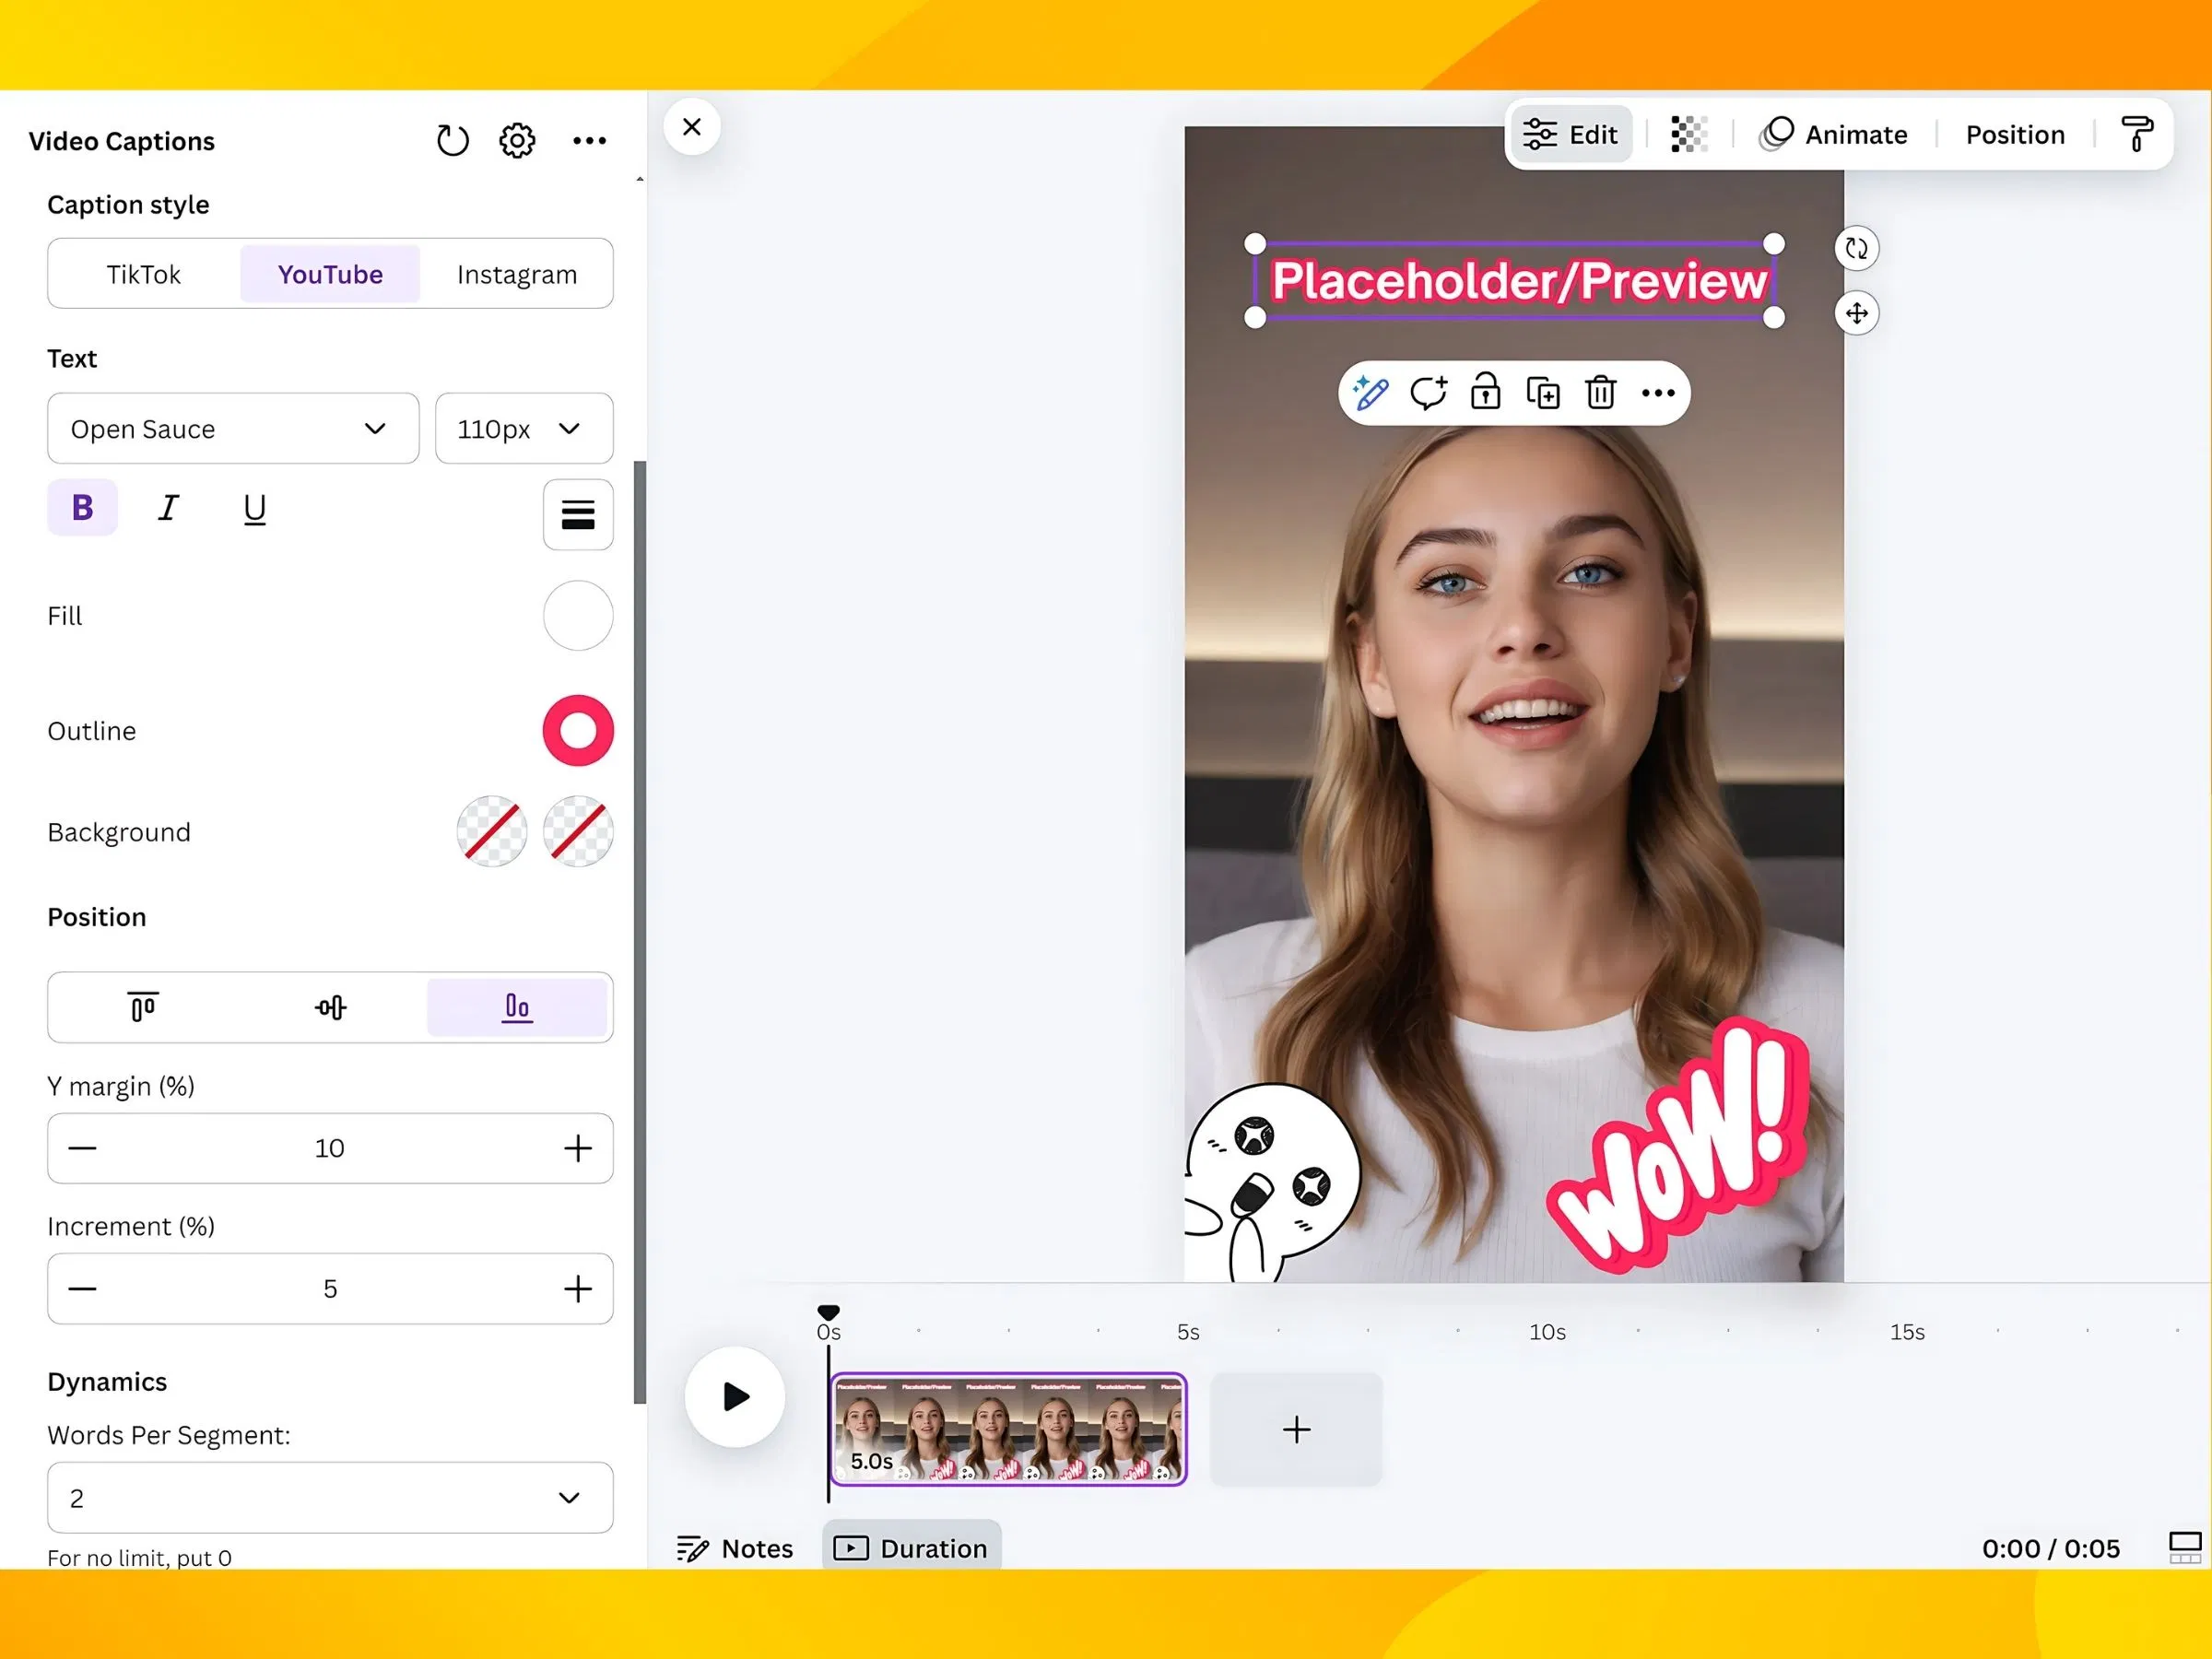Delete the caption with the trash icon
Image resolution: width=2212 pixels, height=1659 pixels.
(1600, 392)
